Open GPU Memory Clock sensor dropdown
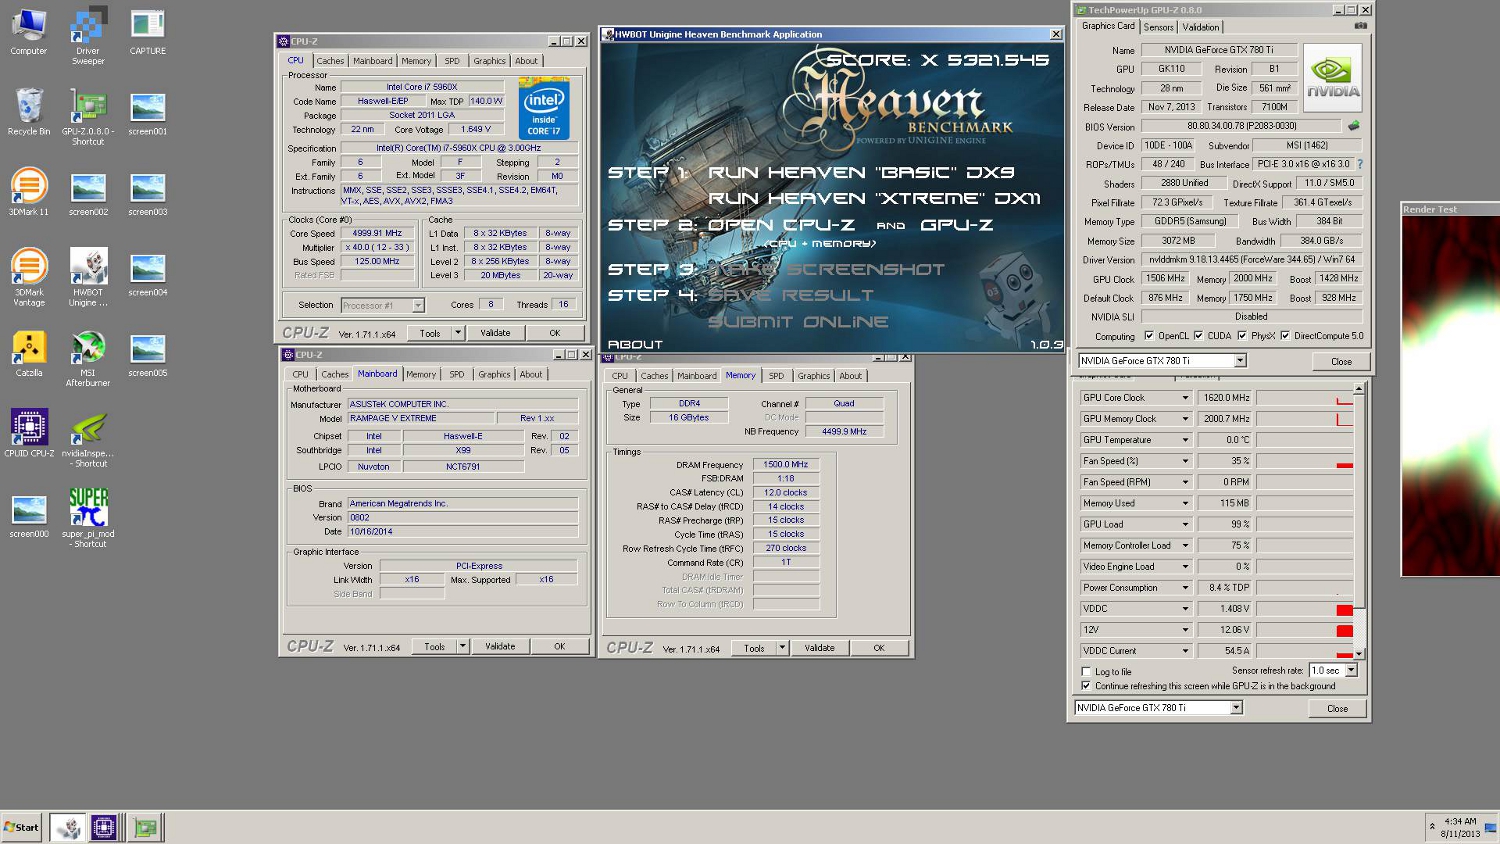This screenshot has width=1500, height=844. click(1185, 419)
